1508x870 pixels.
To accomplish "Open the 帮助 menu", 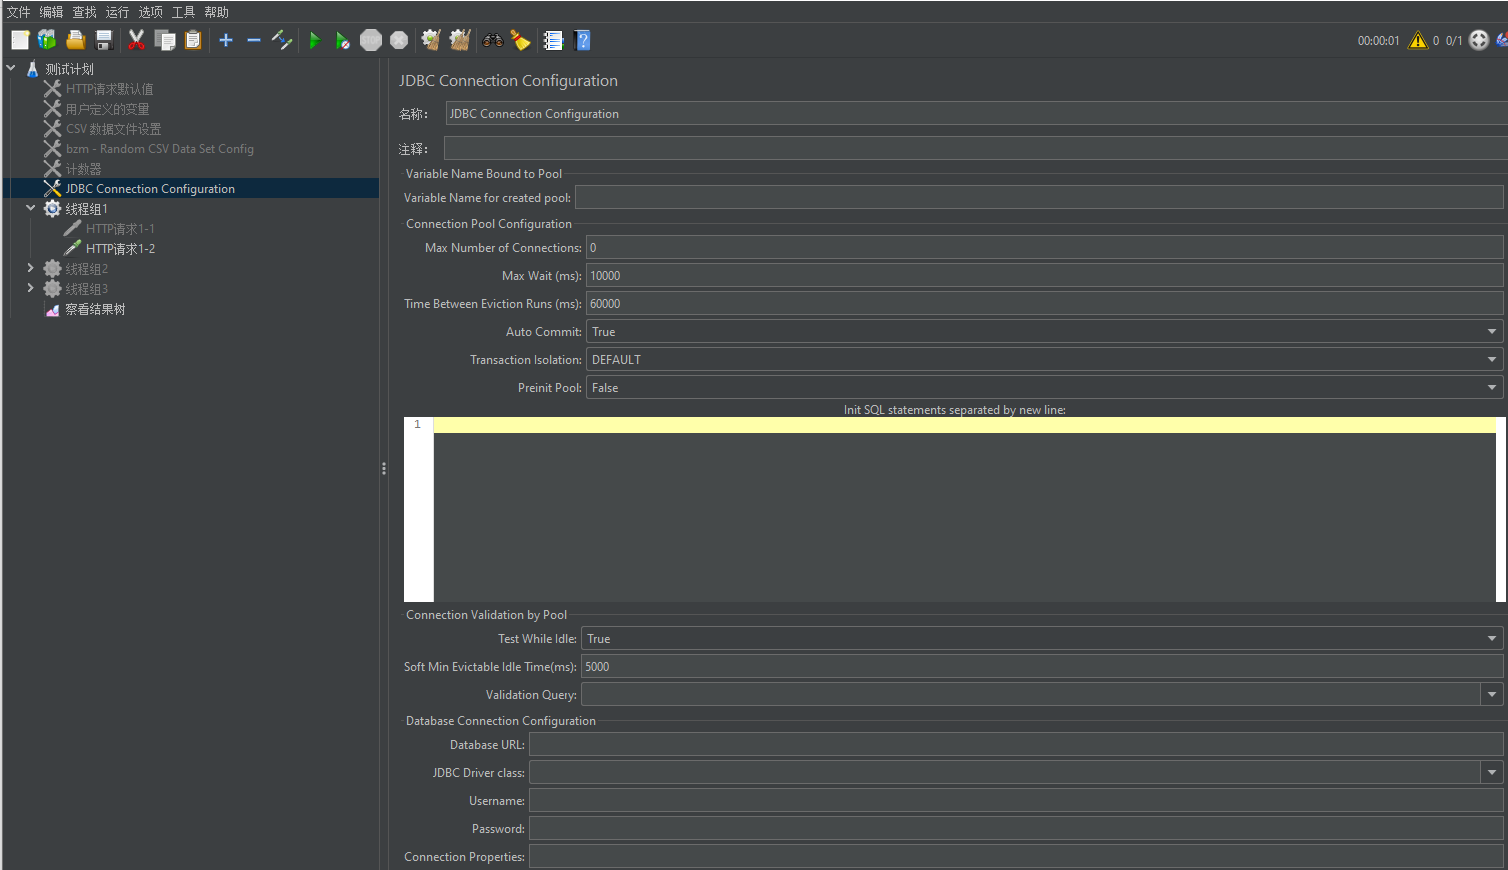I will coord(217,12).
